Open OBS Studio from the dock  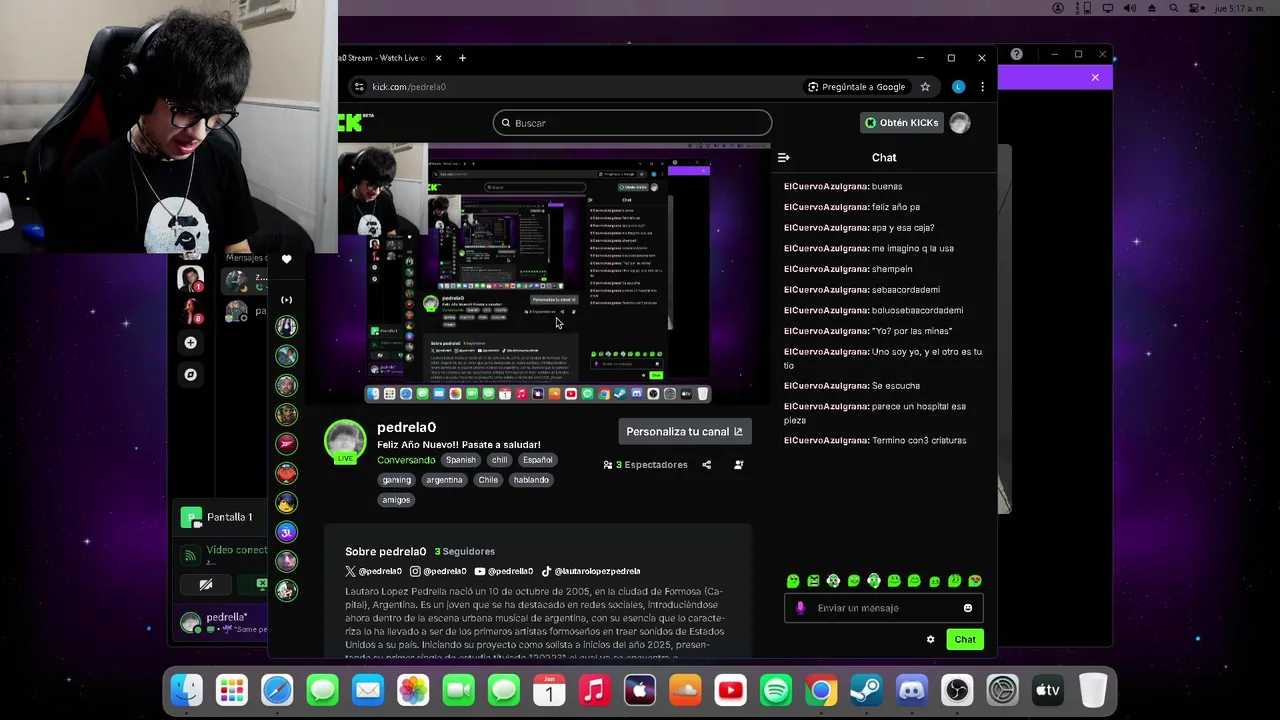(957, 690)
